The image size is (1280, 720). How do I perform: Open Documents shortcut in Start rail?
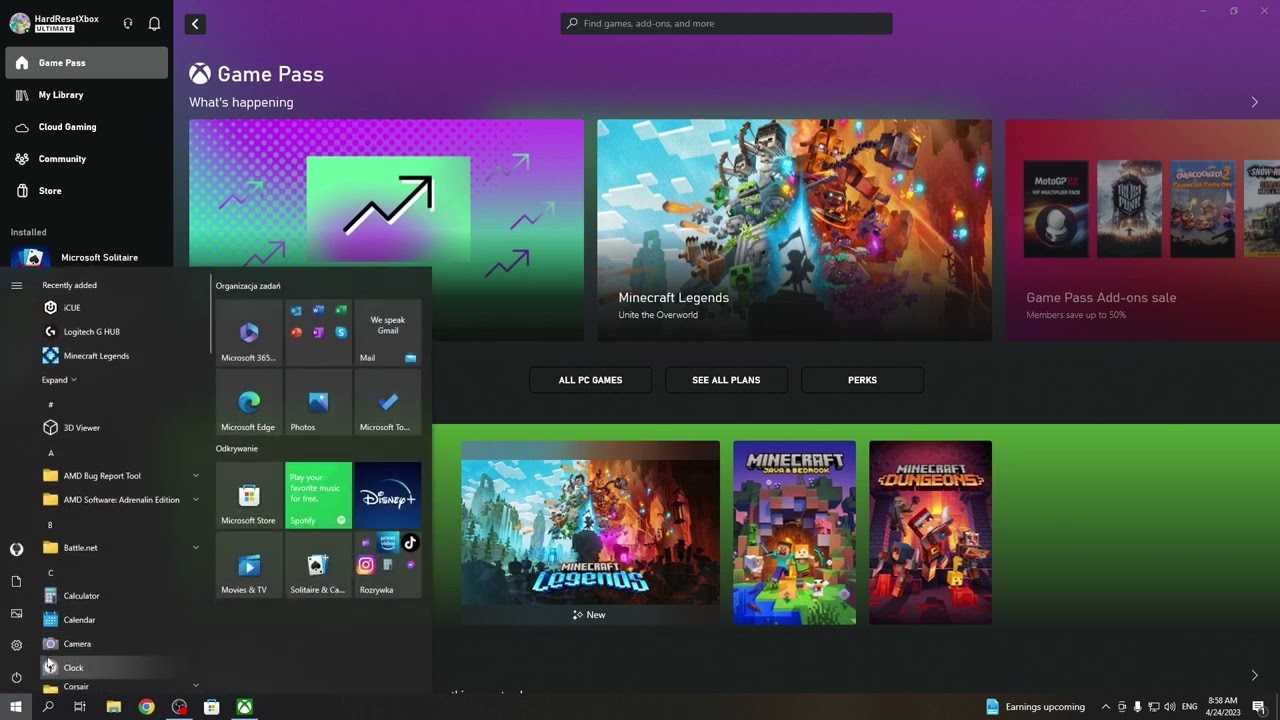pos(16,581)
